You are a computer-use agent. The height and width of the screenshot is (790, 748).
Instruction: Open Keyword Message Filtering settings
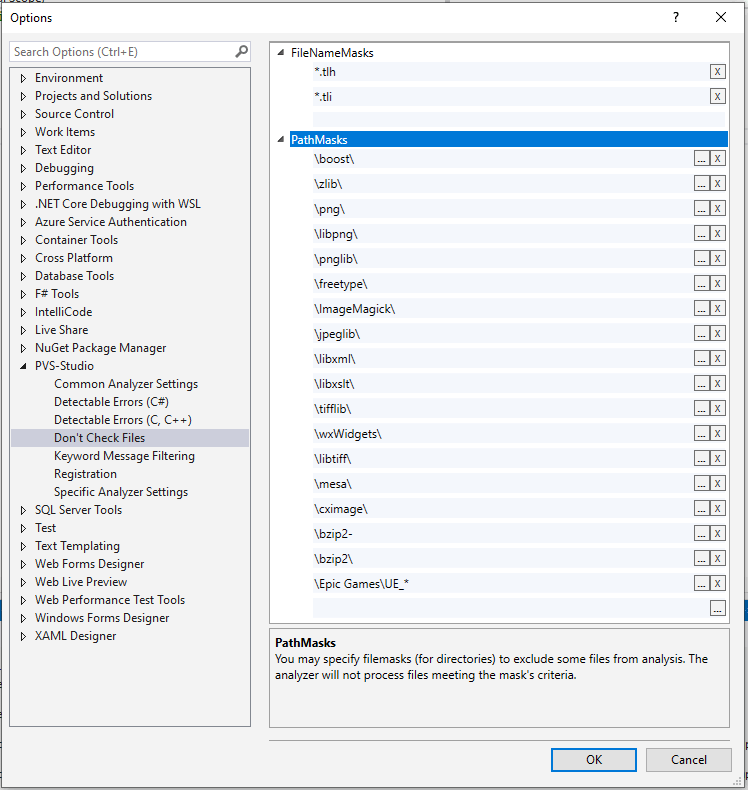click(124, 456)
